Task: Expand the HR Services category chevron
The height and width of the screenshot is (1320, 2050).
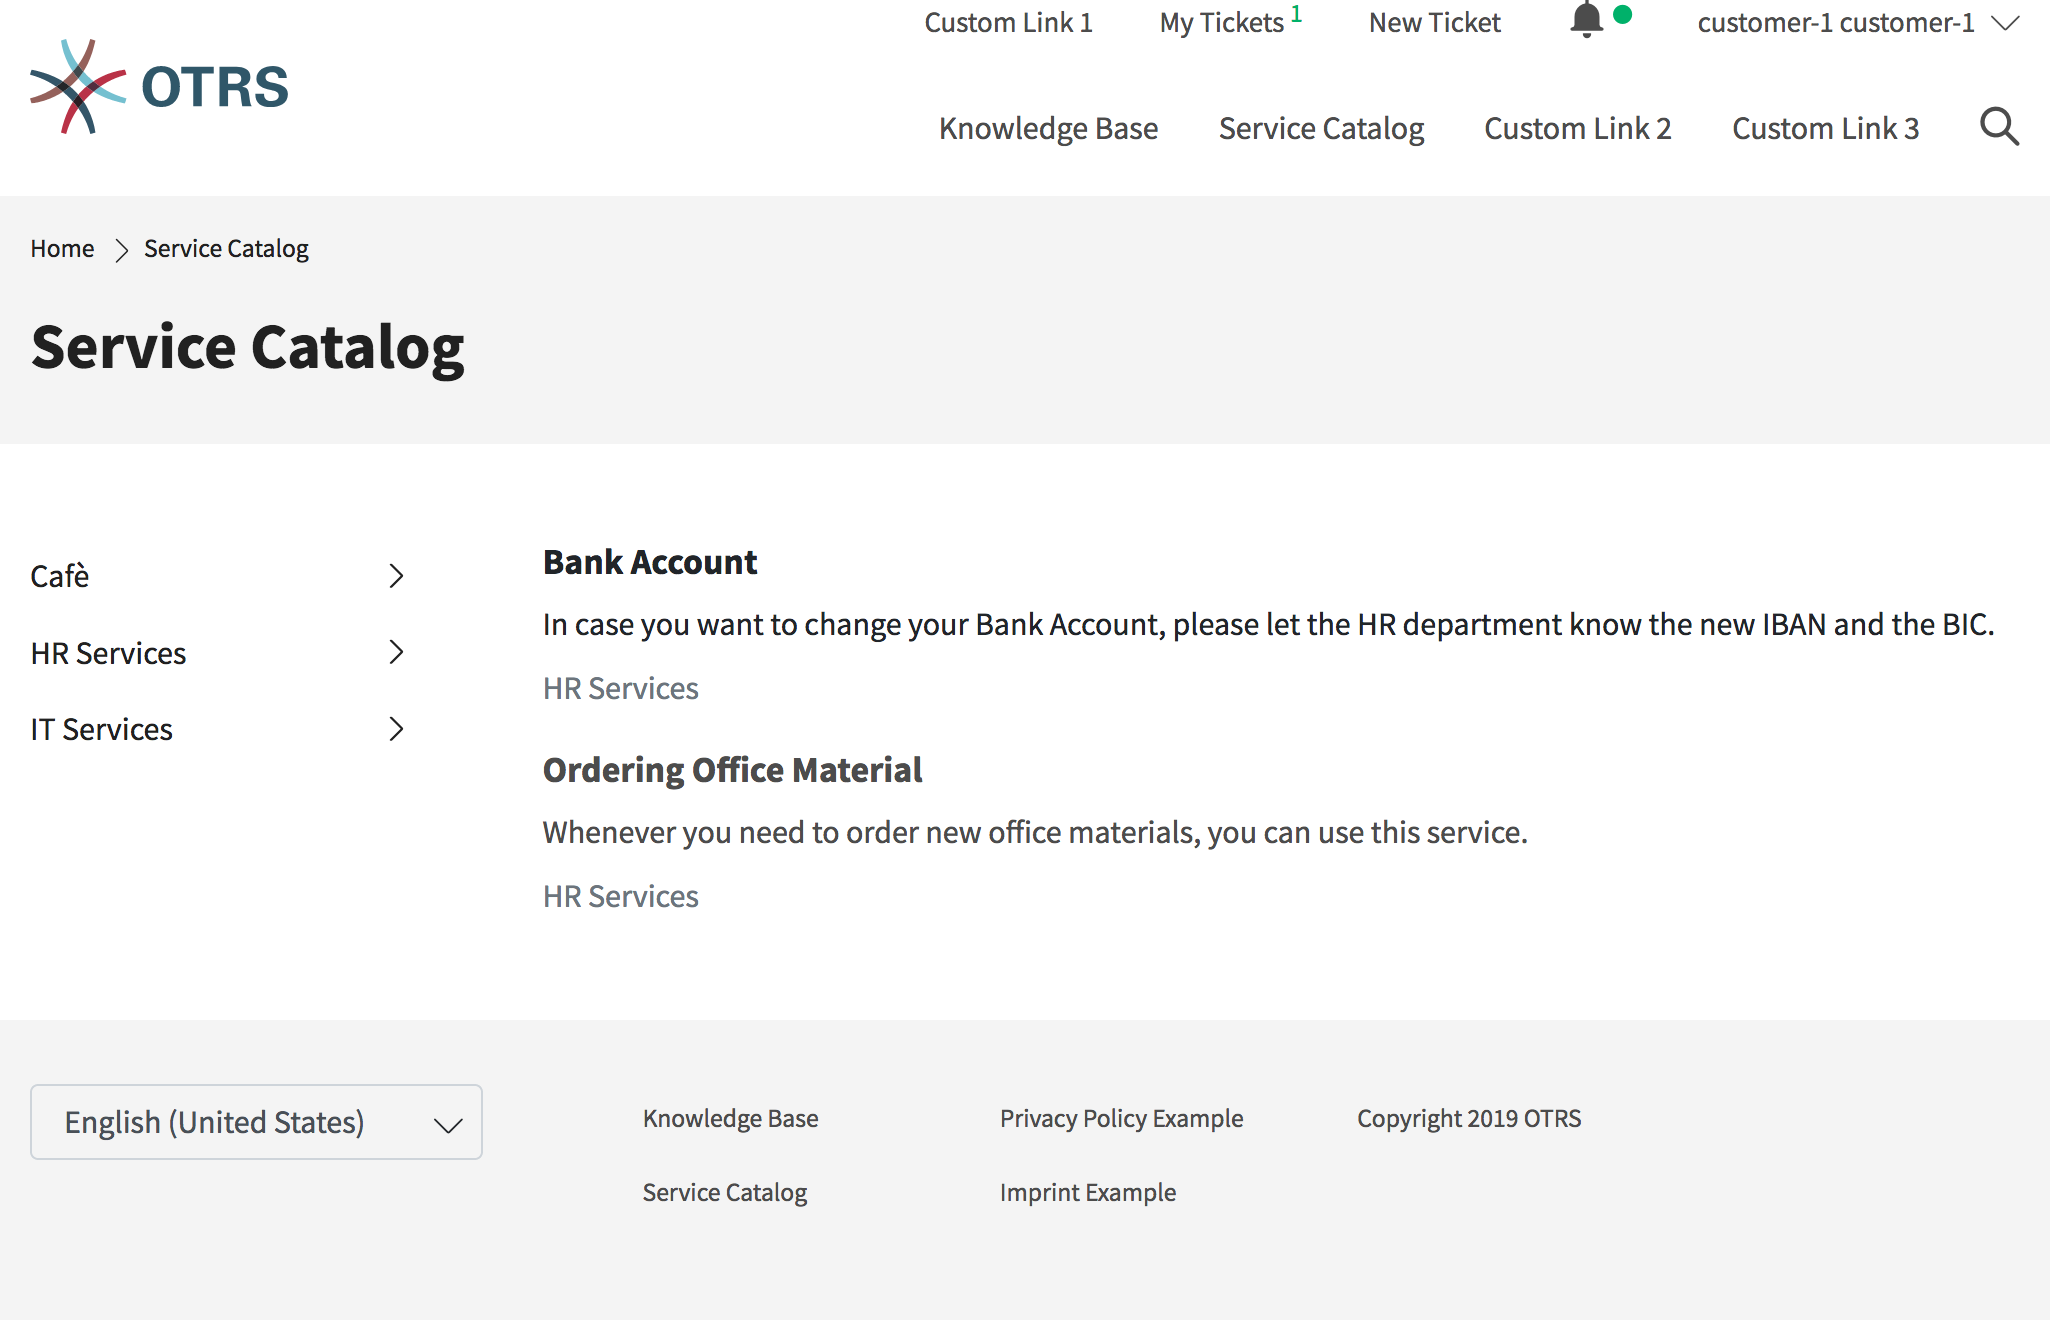Action: pyautogui.click(x=396, y=652)
